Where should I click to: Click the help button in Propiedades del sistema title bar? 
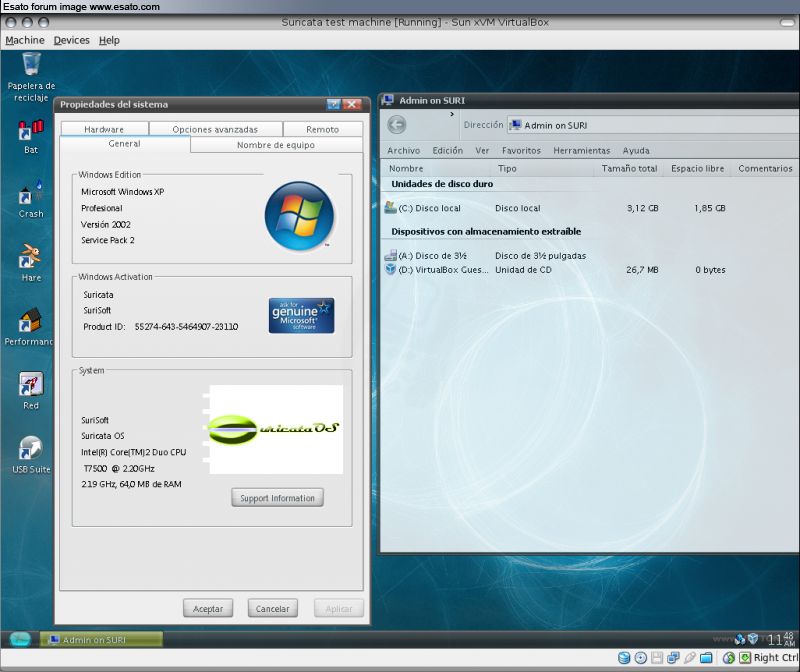[333, 104]
